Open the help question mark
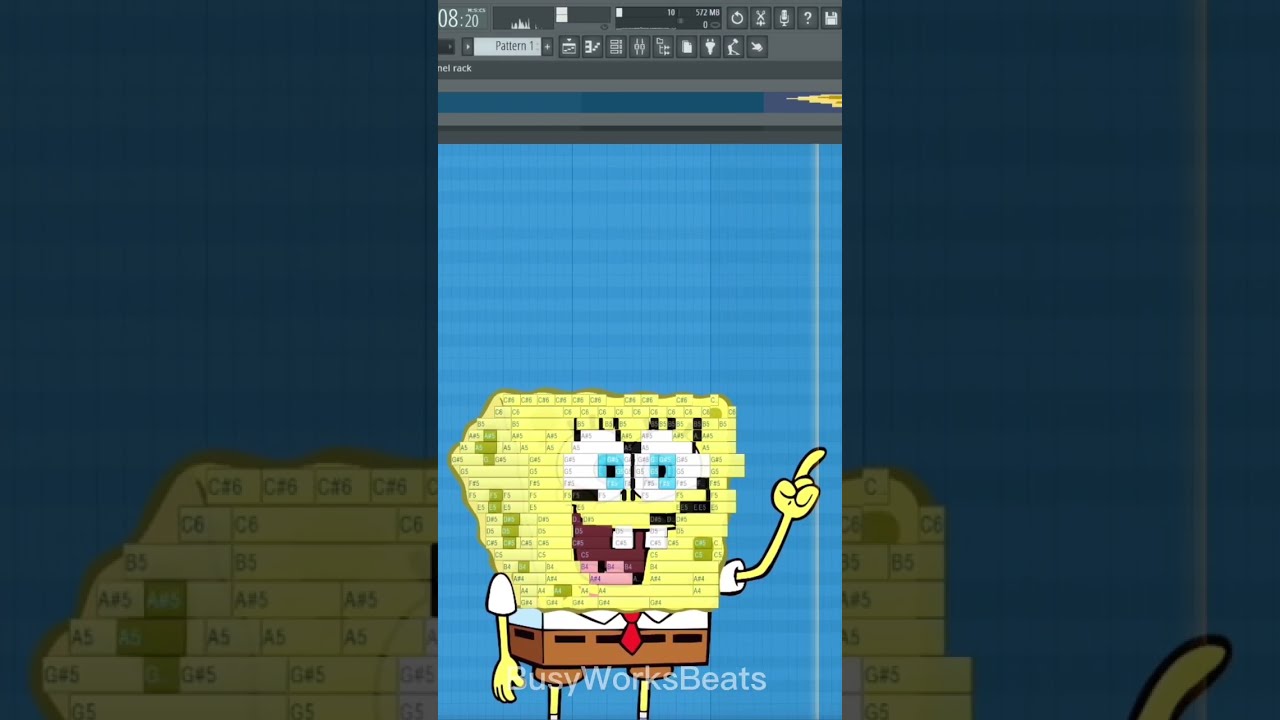Viewport: 1280px width, 720px height. (808, 18)
